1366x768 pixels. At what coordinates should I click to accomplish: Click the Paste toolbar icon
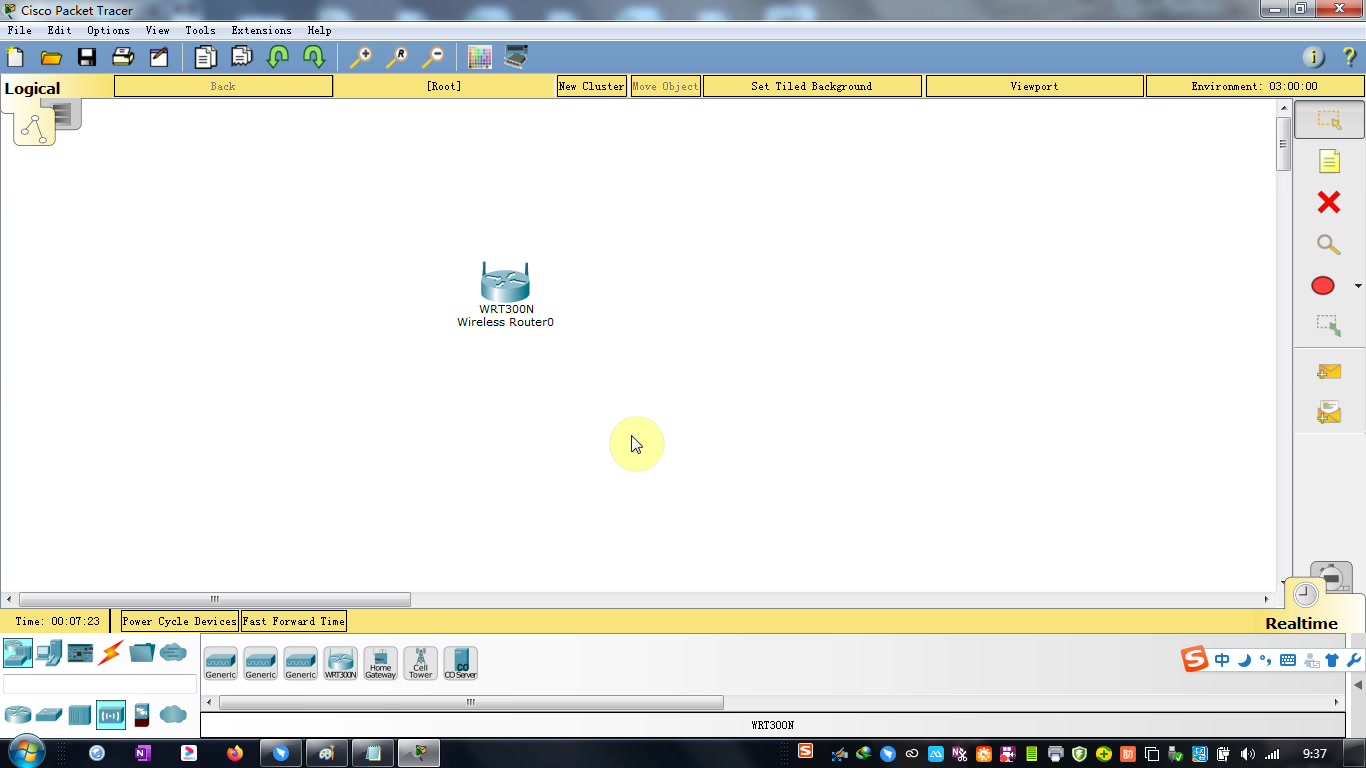pyautogui.click(x=241, y=57)
